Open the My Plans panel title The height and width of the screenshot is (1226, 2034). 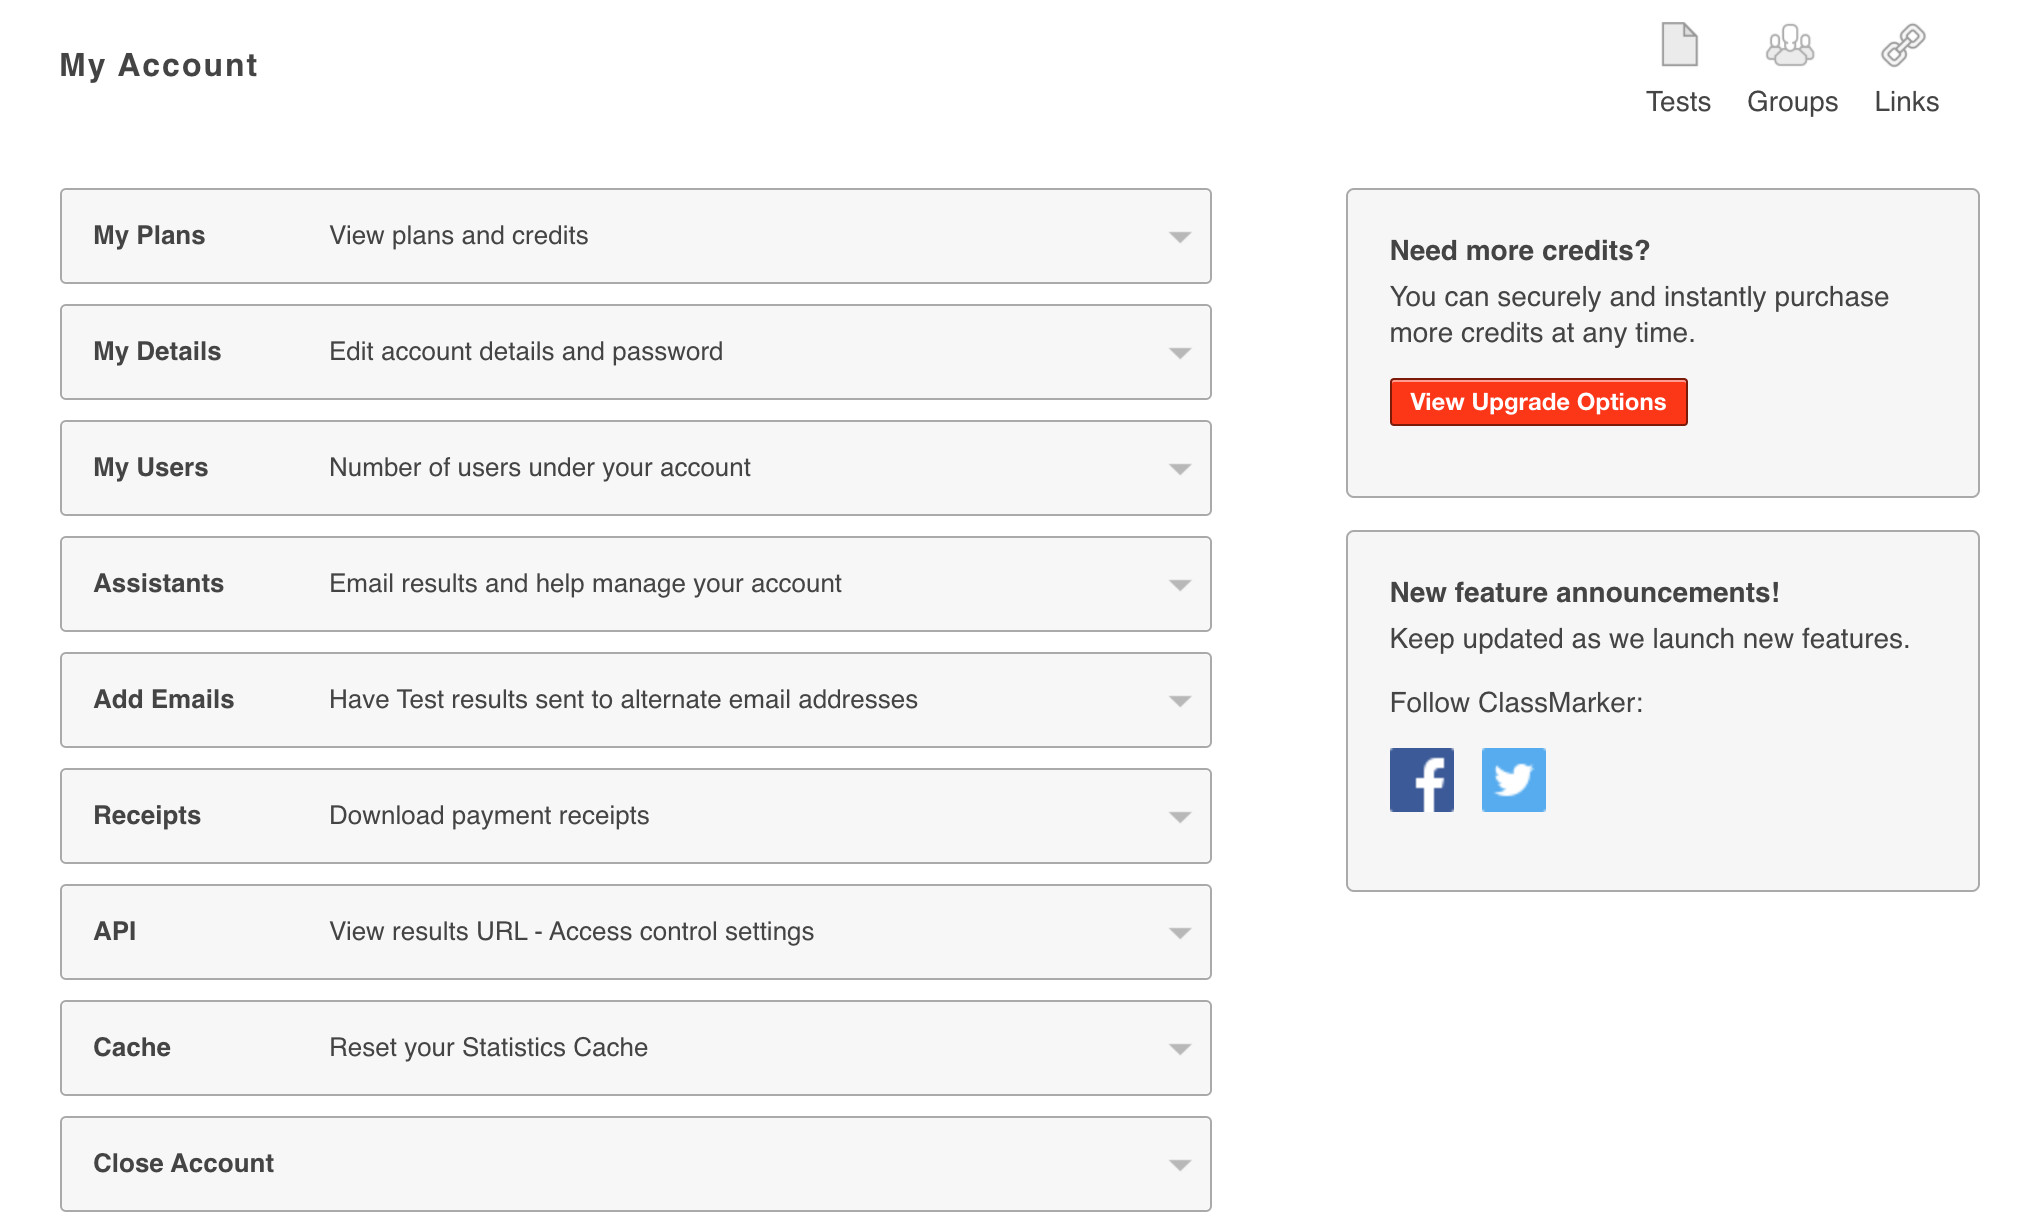coord(149,235)
